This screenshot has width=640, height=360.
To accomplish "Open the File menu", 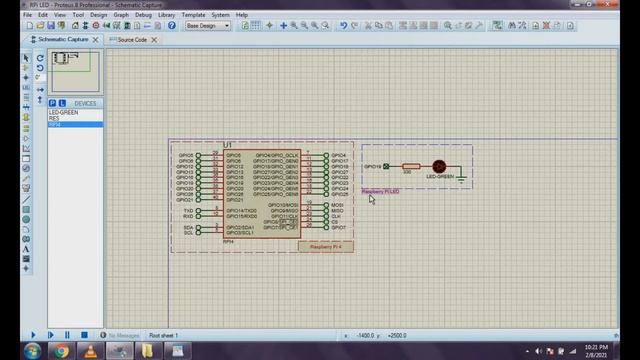I will tap(27, 15).
